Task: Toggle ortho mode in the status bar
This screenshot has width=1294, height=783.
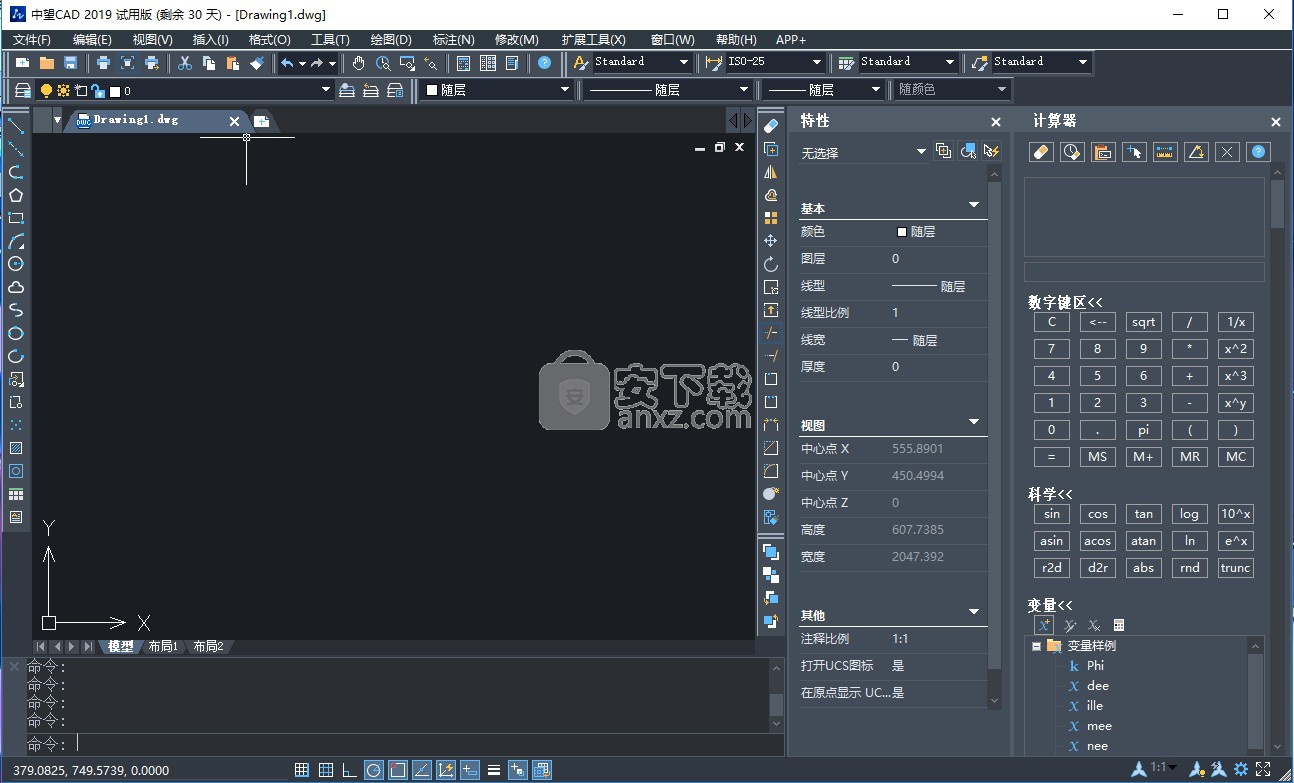Action: [350, 770]
